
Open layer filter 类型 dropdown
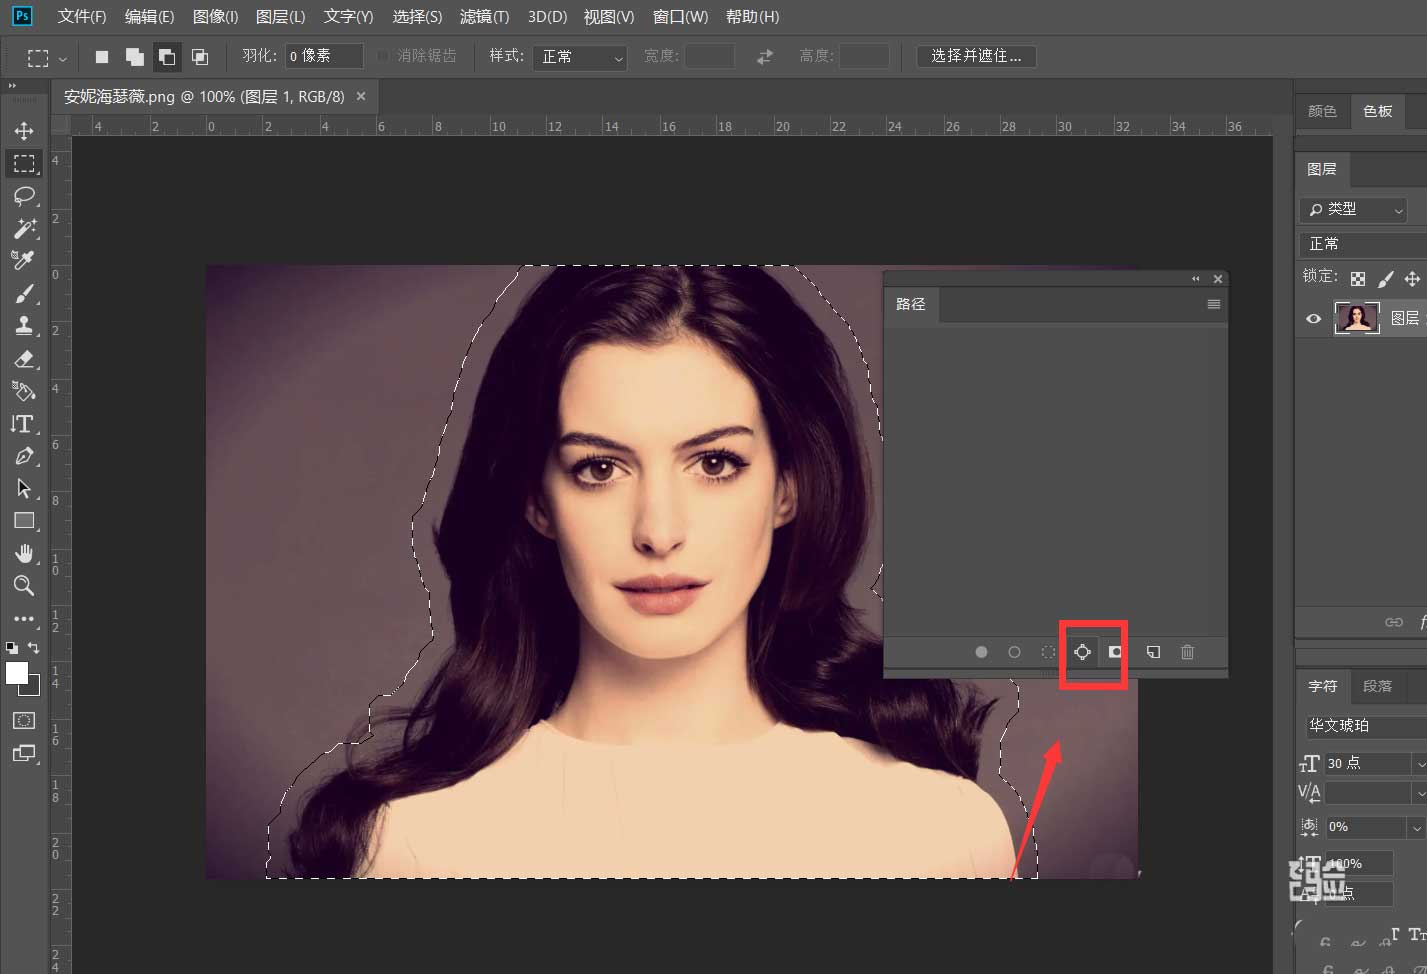[1353, 209]
